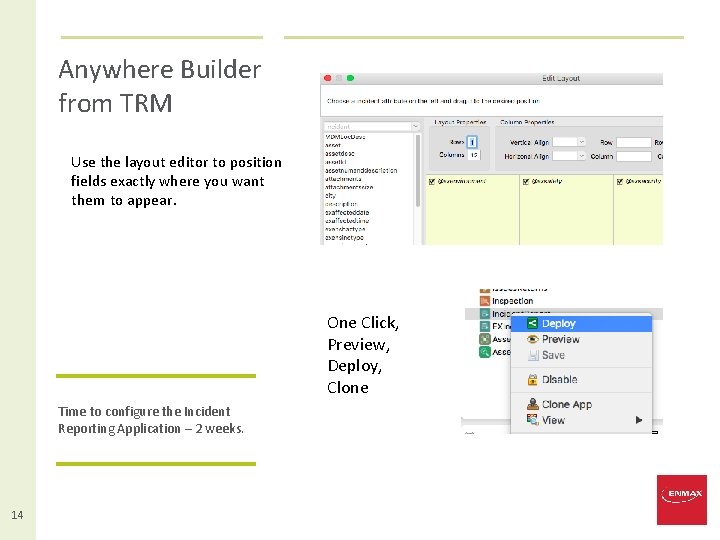
Task: Select 'assetnumanddescription' in the attribute list
Action: point(361,170)
